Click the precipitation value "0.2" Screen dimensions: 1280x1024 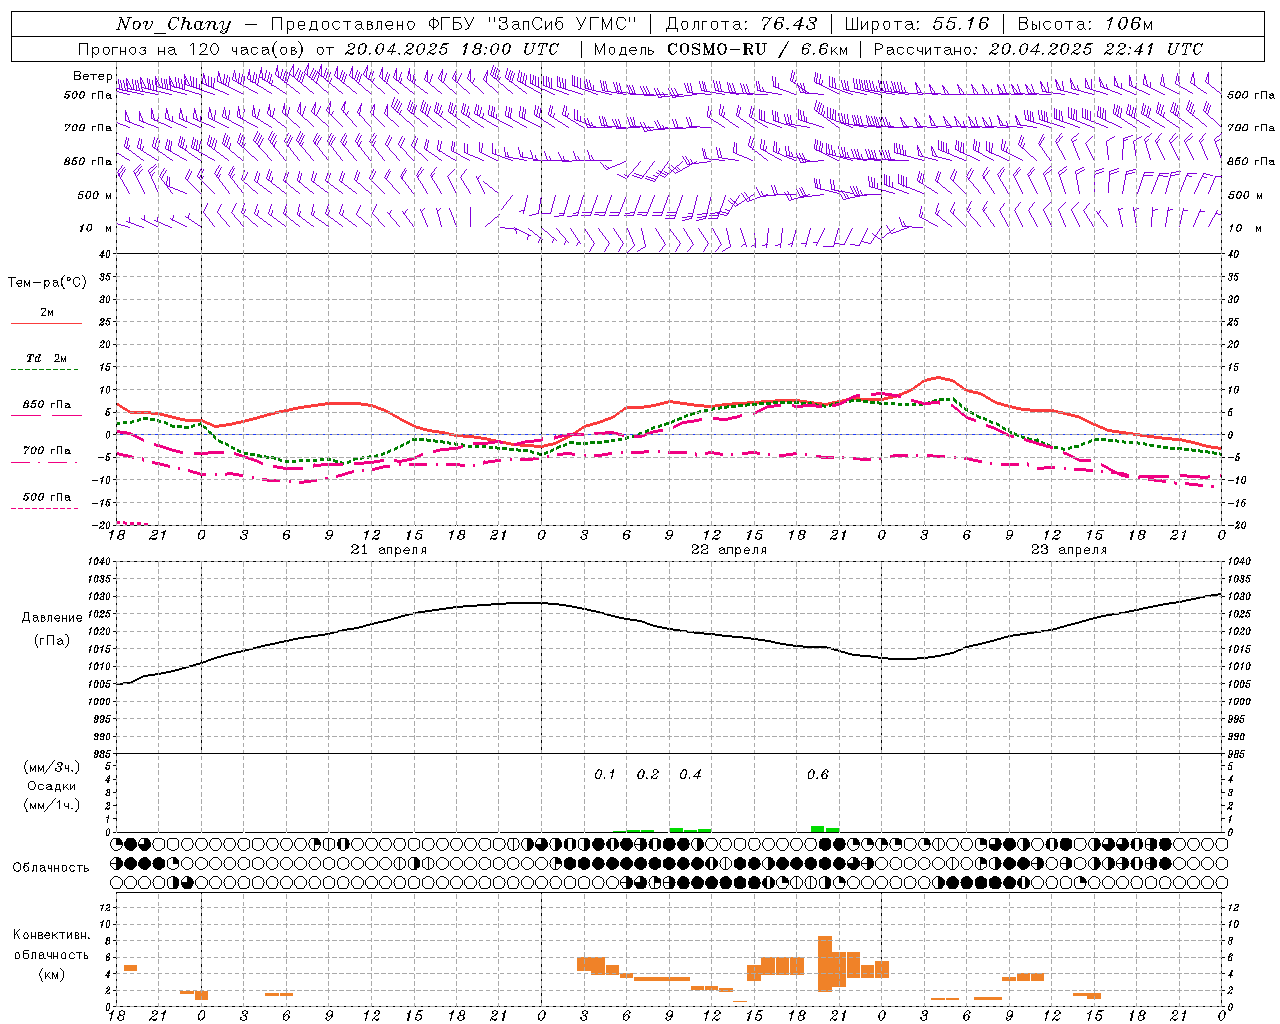coord(648,774)
